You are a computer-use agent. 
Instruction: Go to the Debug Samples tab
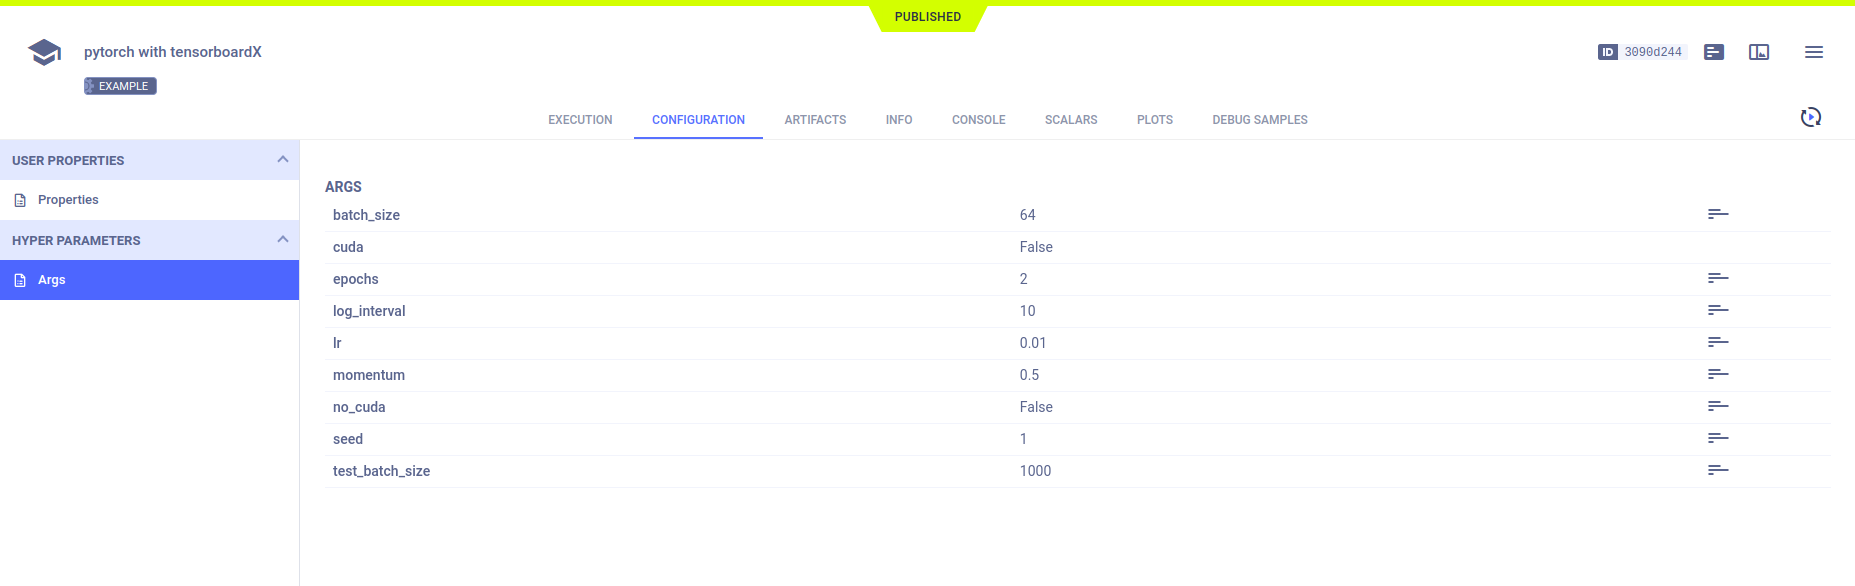1259,120
